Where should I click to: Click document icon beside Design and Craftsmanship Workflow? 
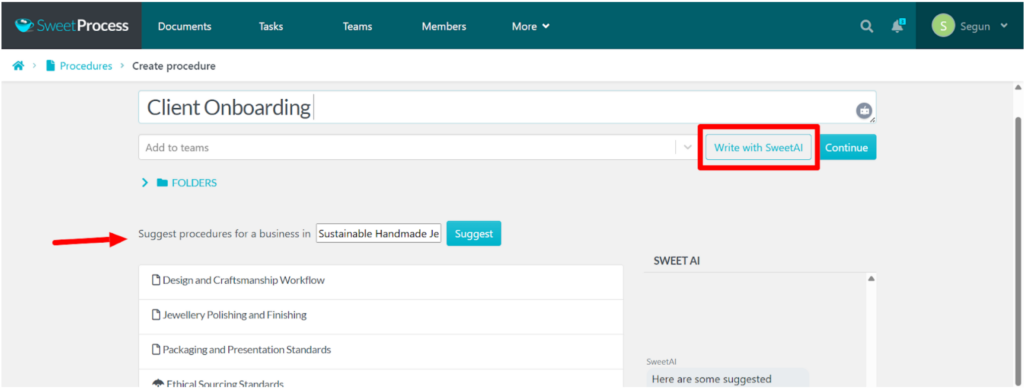click(x=156, y=280)
